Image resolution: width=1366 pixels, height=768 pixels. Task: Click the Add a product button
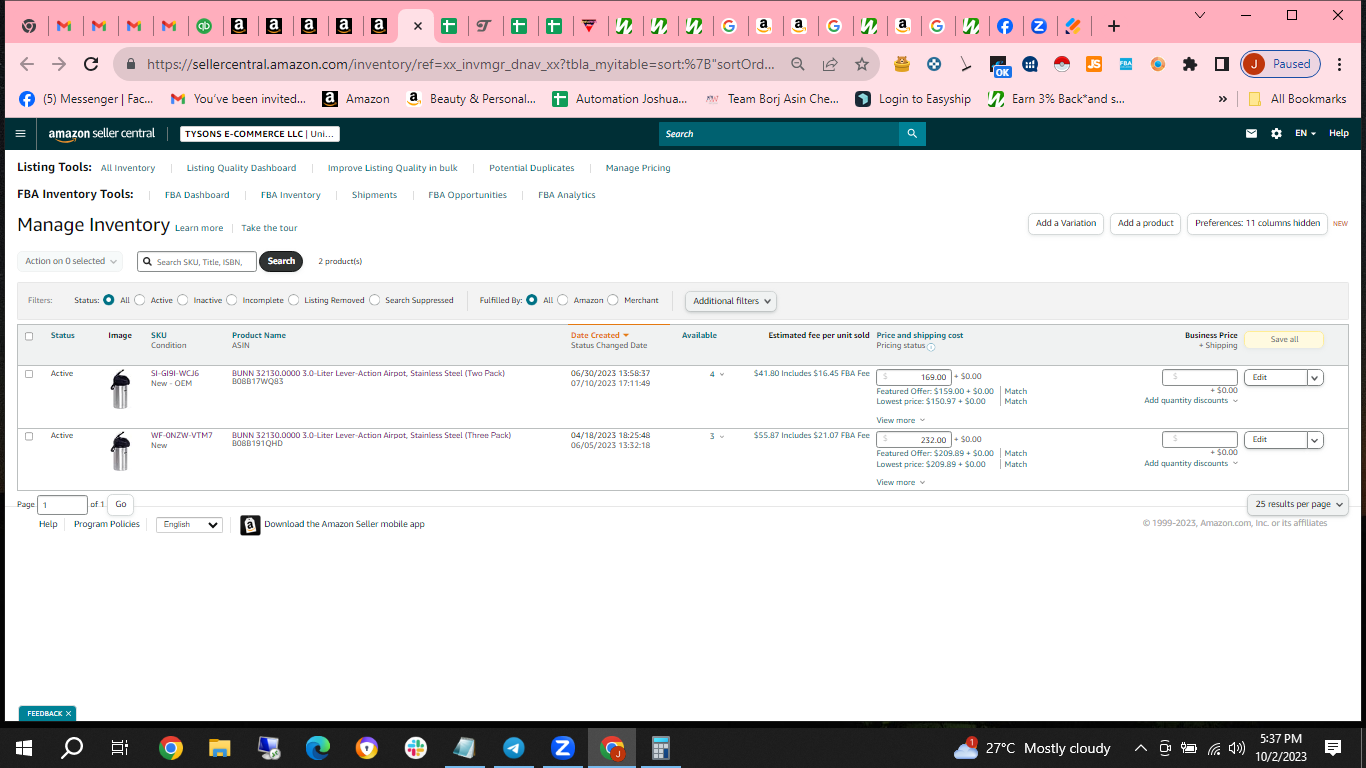(1146, 224)
